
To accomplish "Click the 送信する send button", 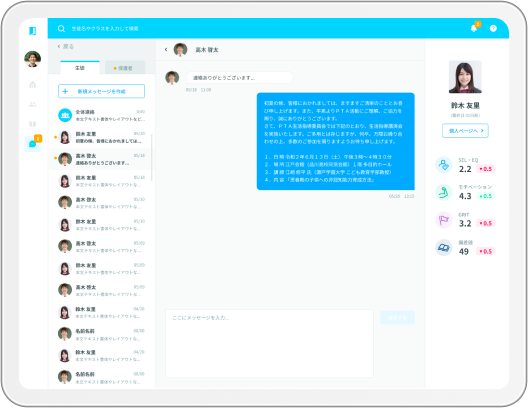I will 397,317.
